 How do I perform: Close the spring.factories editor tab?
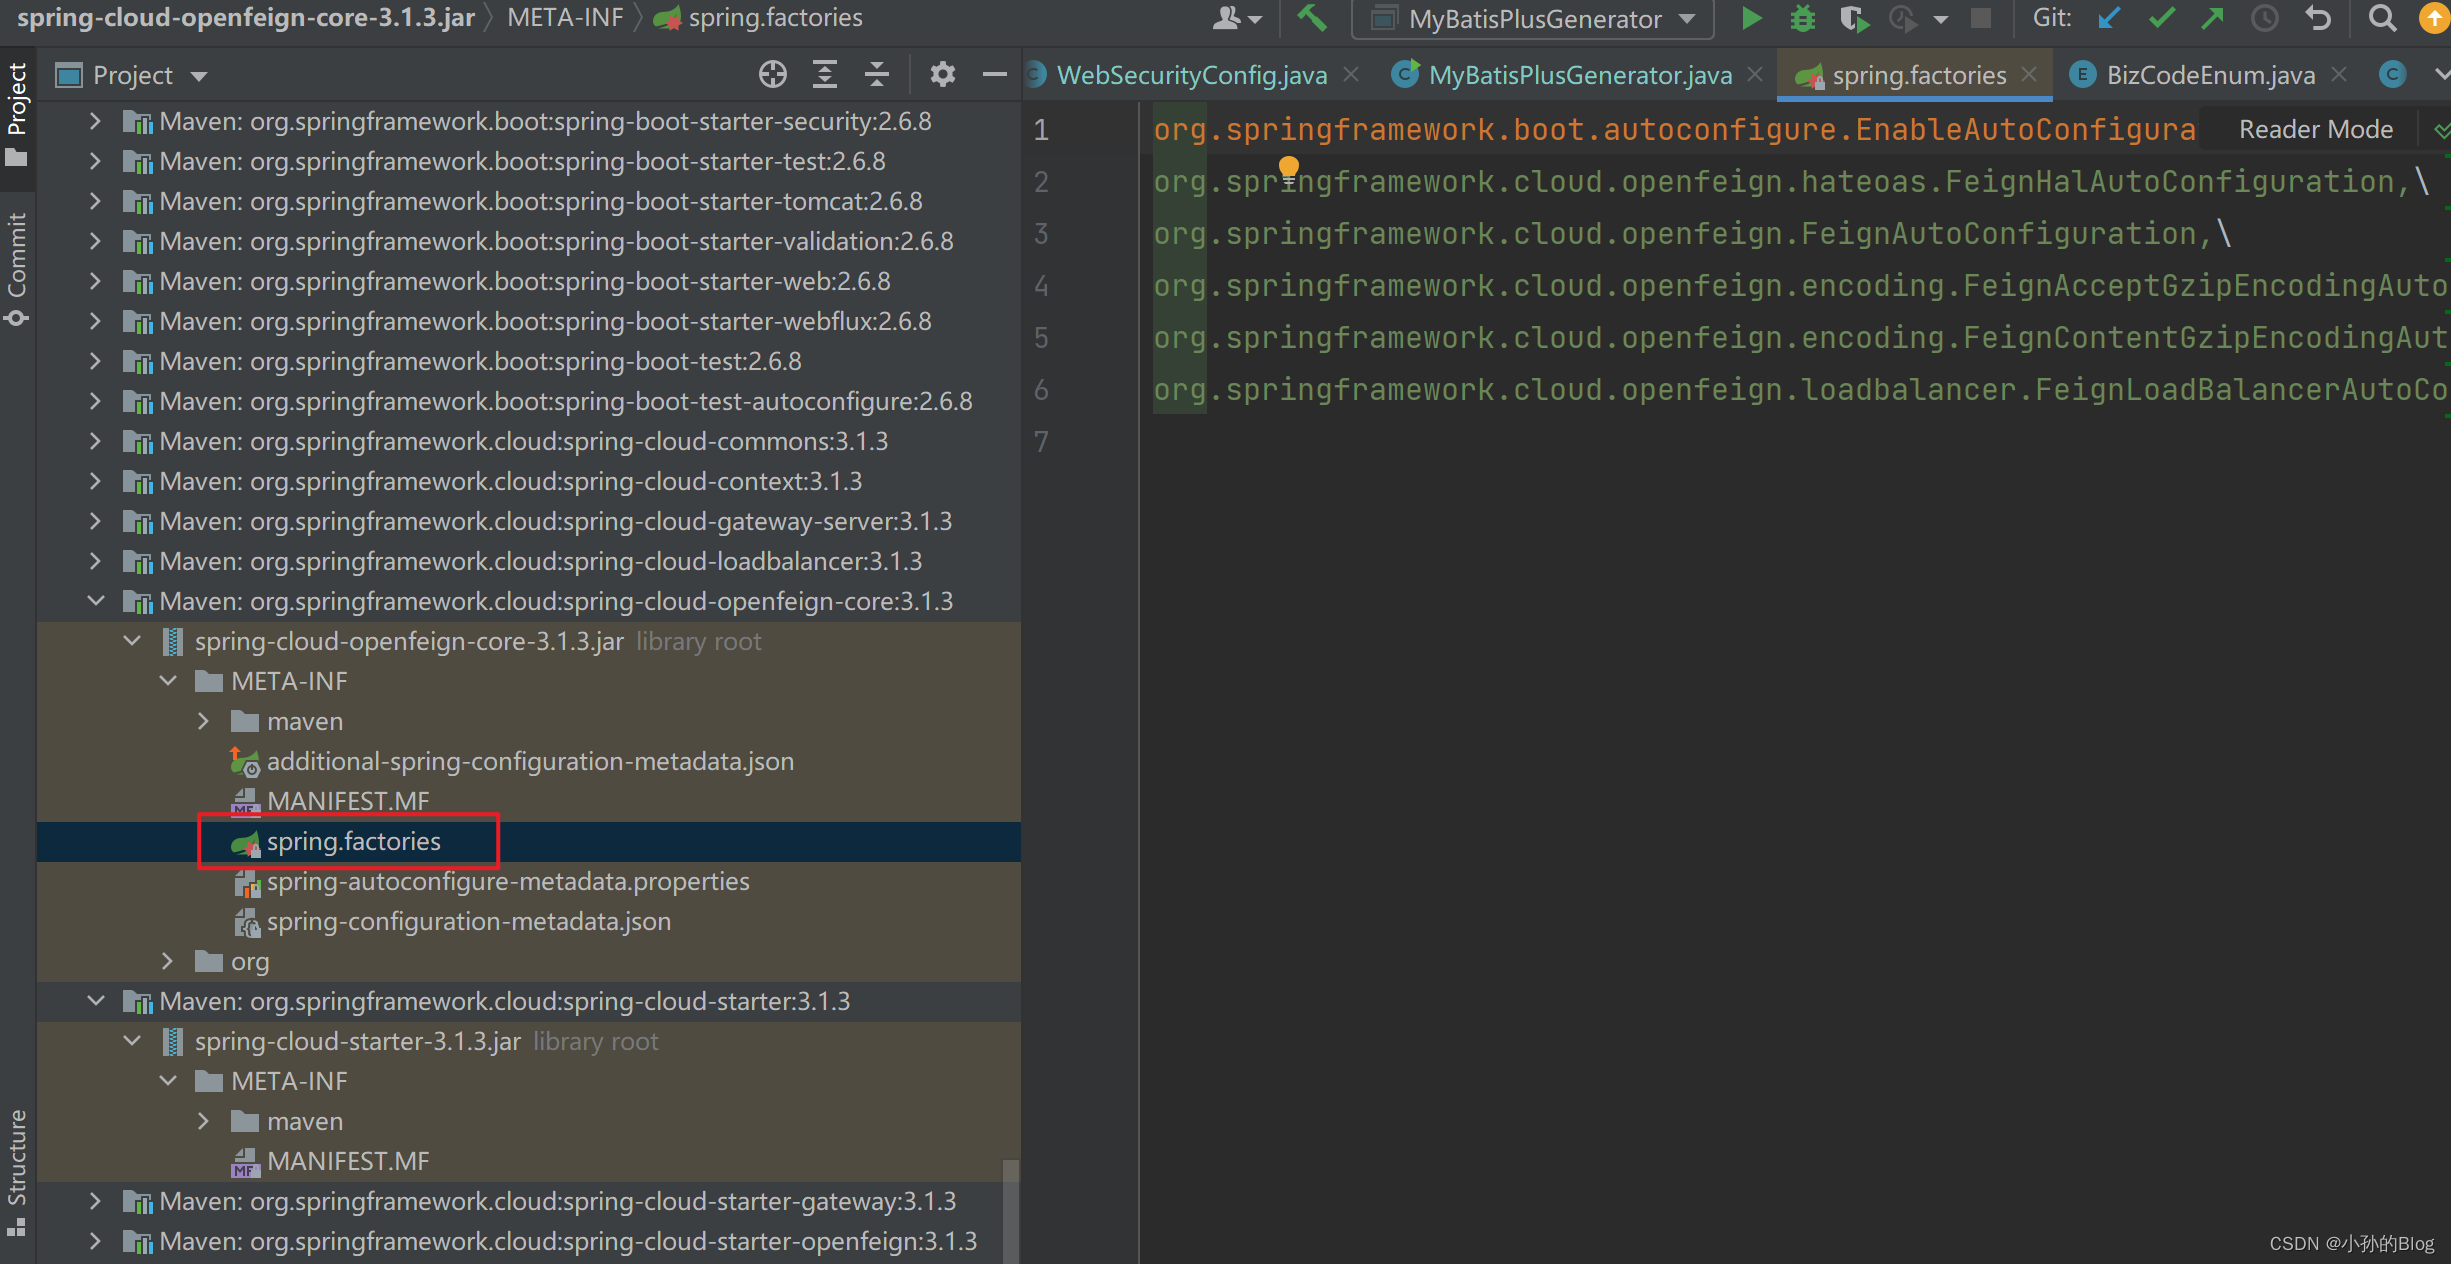(2029, 74)
